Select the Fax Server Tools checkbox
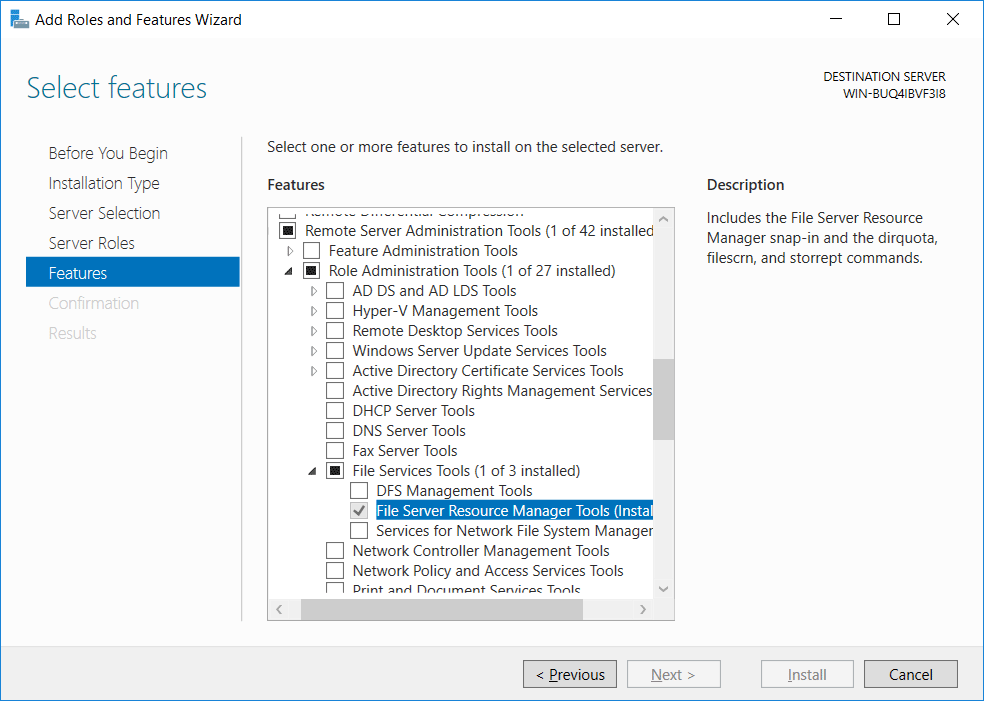Screen dimensions: 984x701 coord(335,451)
